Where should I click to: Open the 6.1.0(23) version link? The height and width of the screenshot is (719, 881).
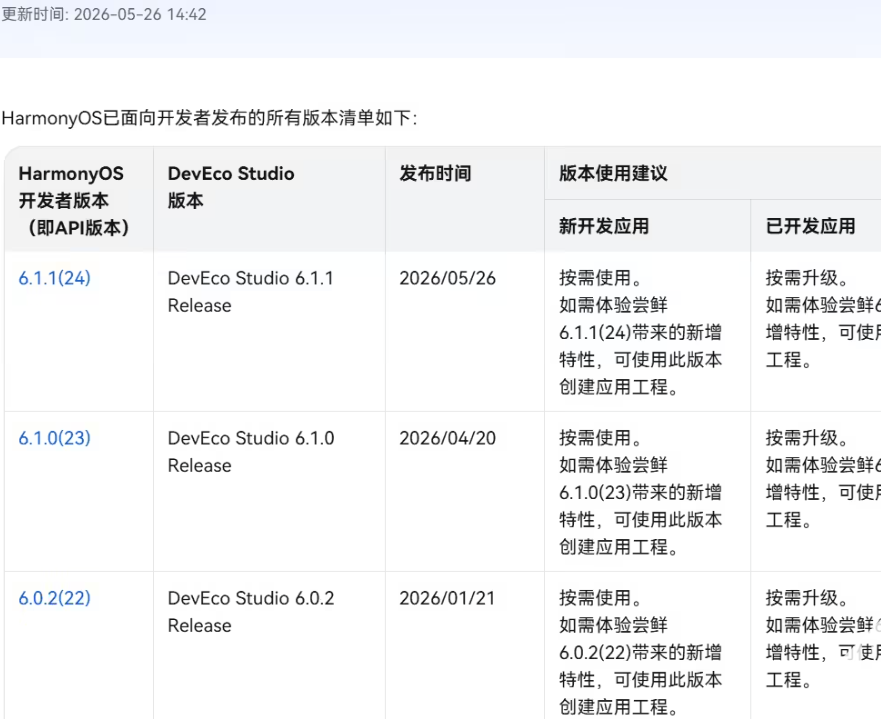click(x=55, y=438)
